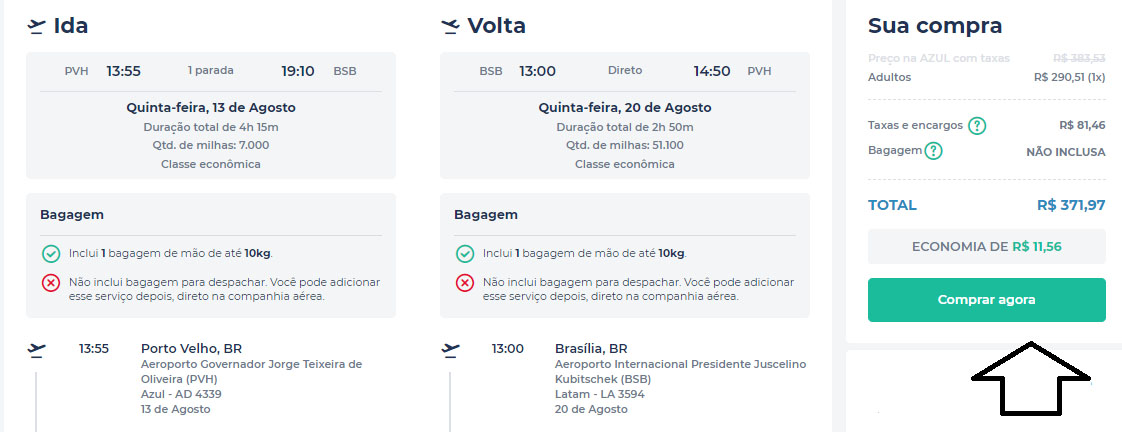Click the Porto Velho, BR airport heading
Image resolution: width=1122 pixels, height=432 pixels.
(192, 349)
